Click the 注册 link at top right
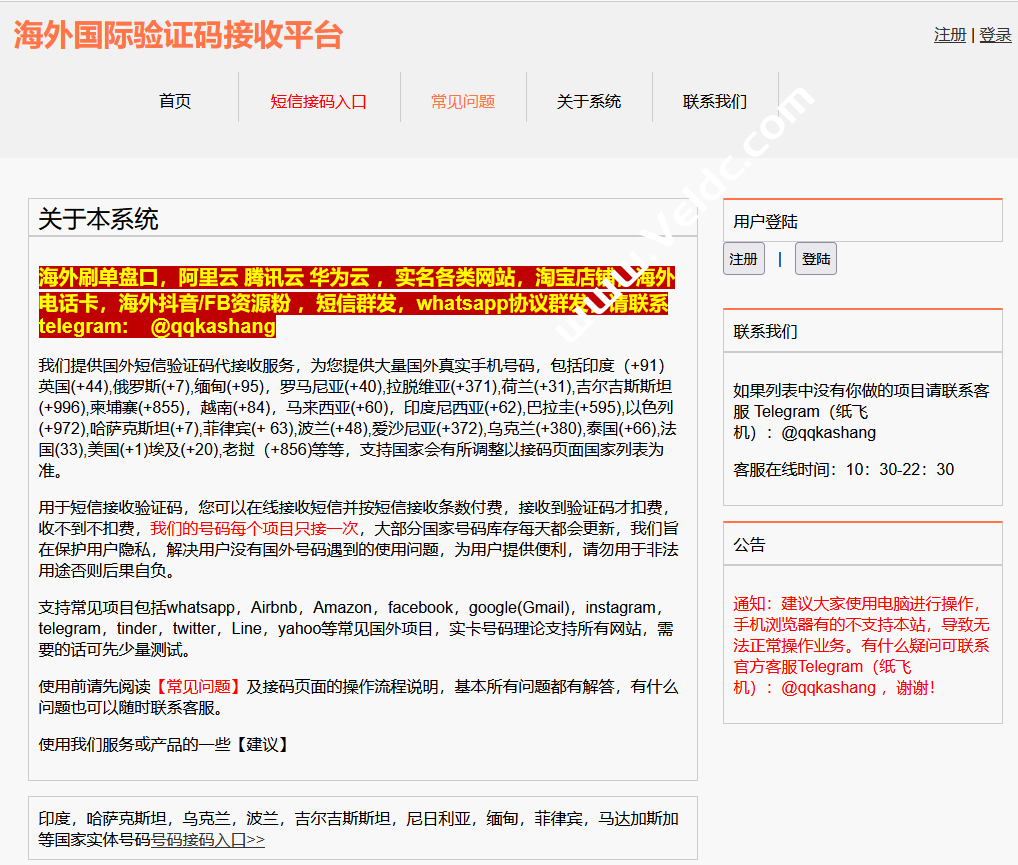This screenshot has width=1018, height=865. [950, 35]
